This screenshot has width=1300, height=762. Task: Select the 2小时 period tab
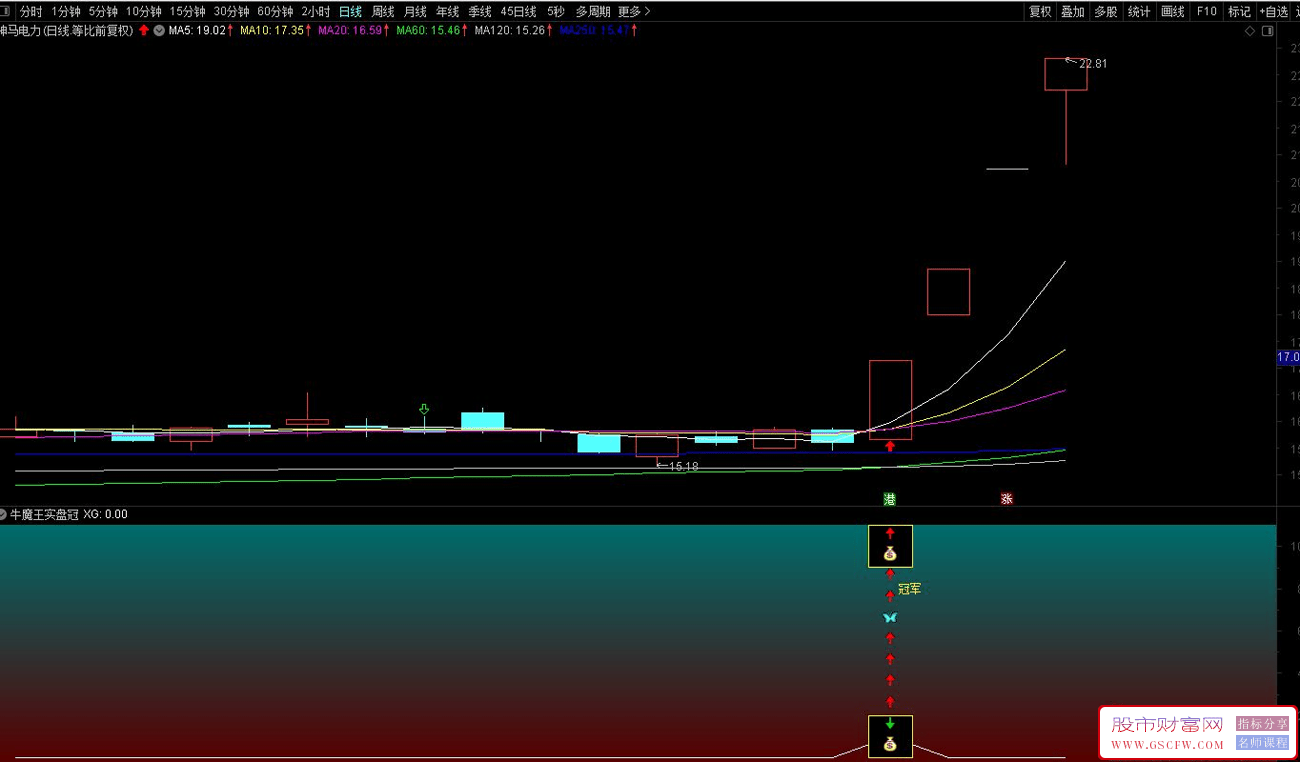tap(316, 12)
